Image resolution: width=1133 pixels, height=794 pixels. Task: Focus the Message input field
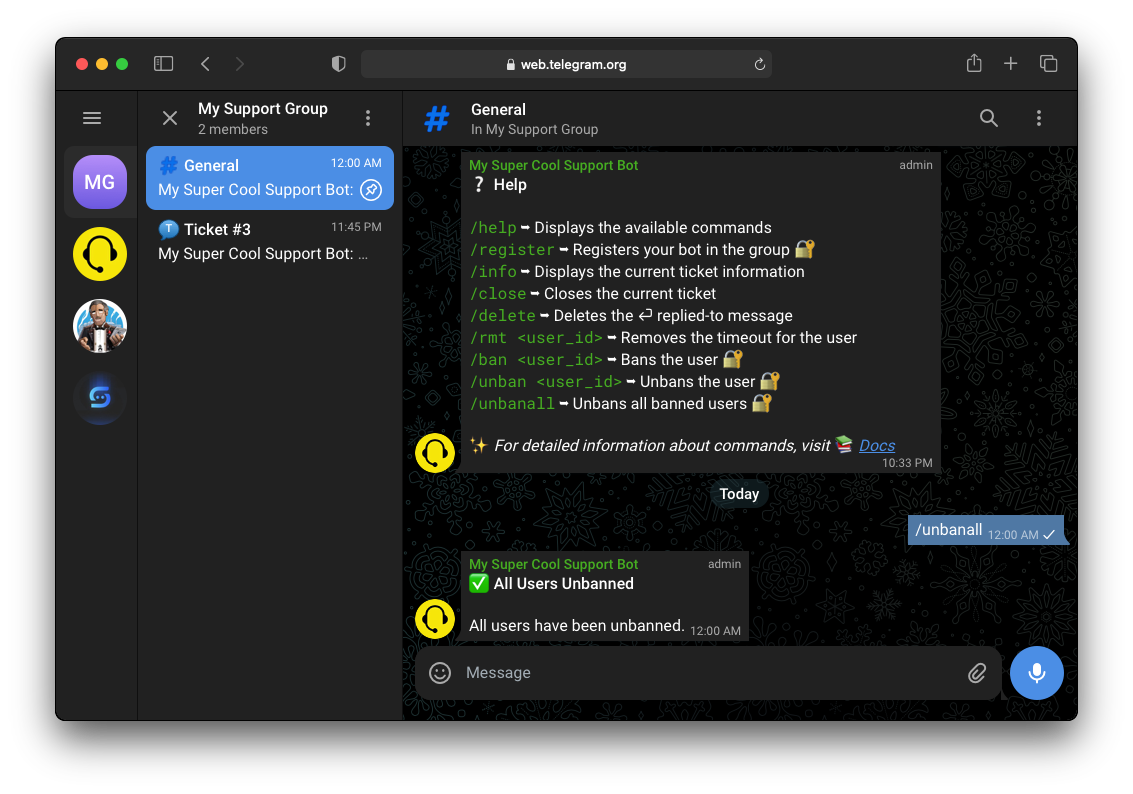708,673
